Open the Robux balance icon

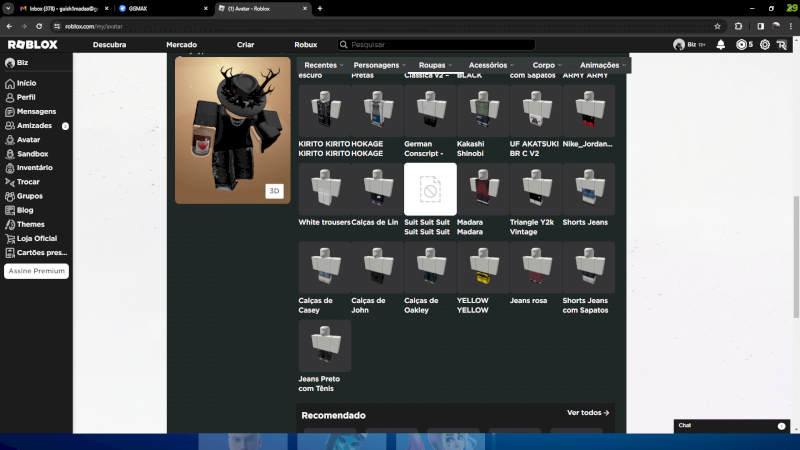(x=741, y=45)
